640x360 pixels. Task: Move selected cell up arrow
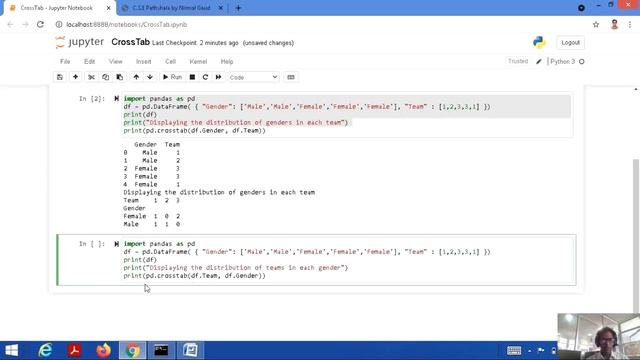pyautogui.click(x=136, y=77)
